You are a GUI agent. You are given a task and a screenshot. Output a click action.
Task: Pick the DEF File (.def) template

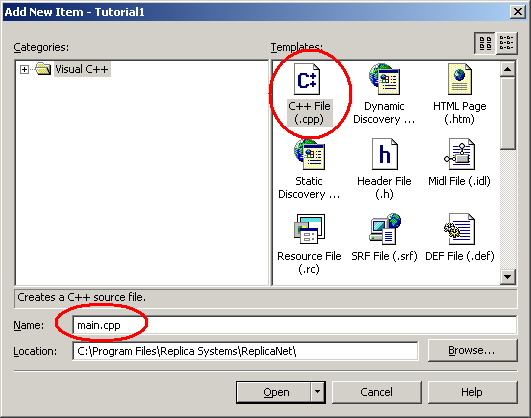(x=460, y=237)
